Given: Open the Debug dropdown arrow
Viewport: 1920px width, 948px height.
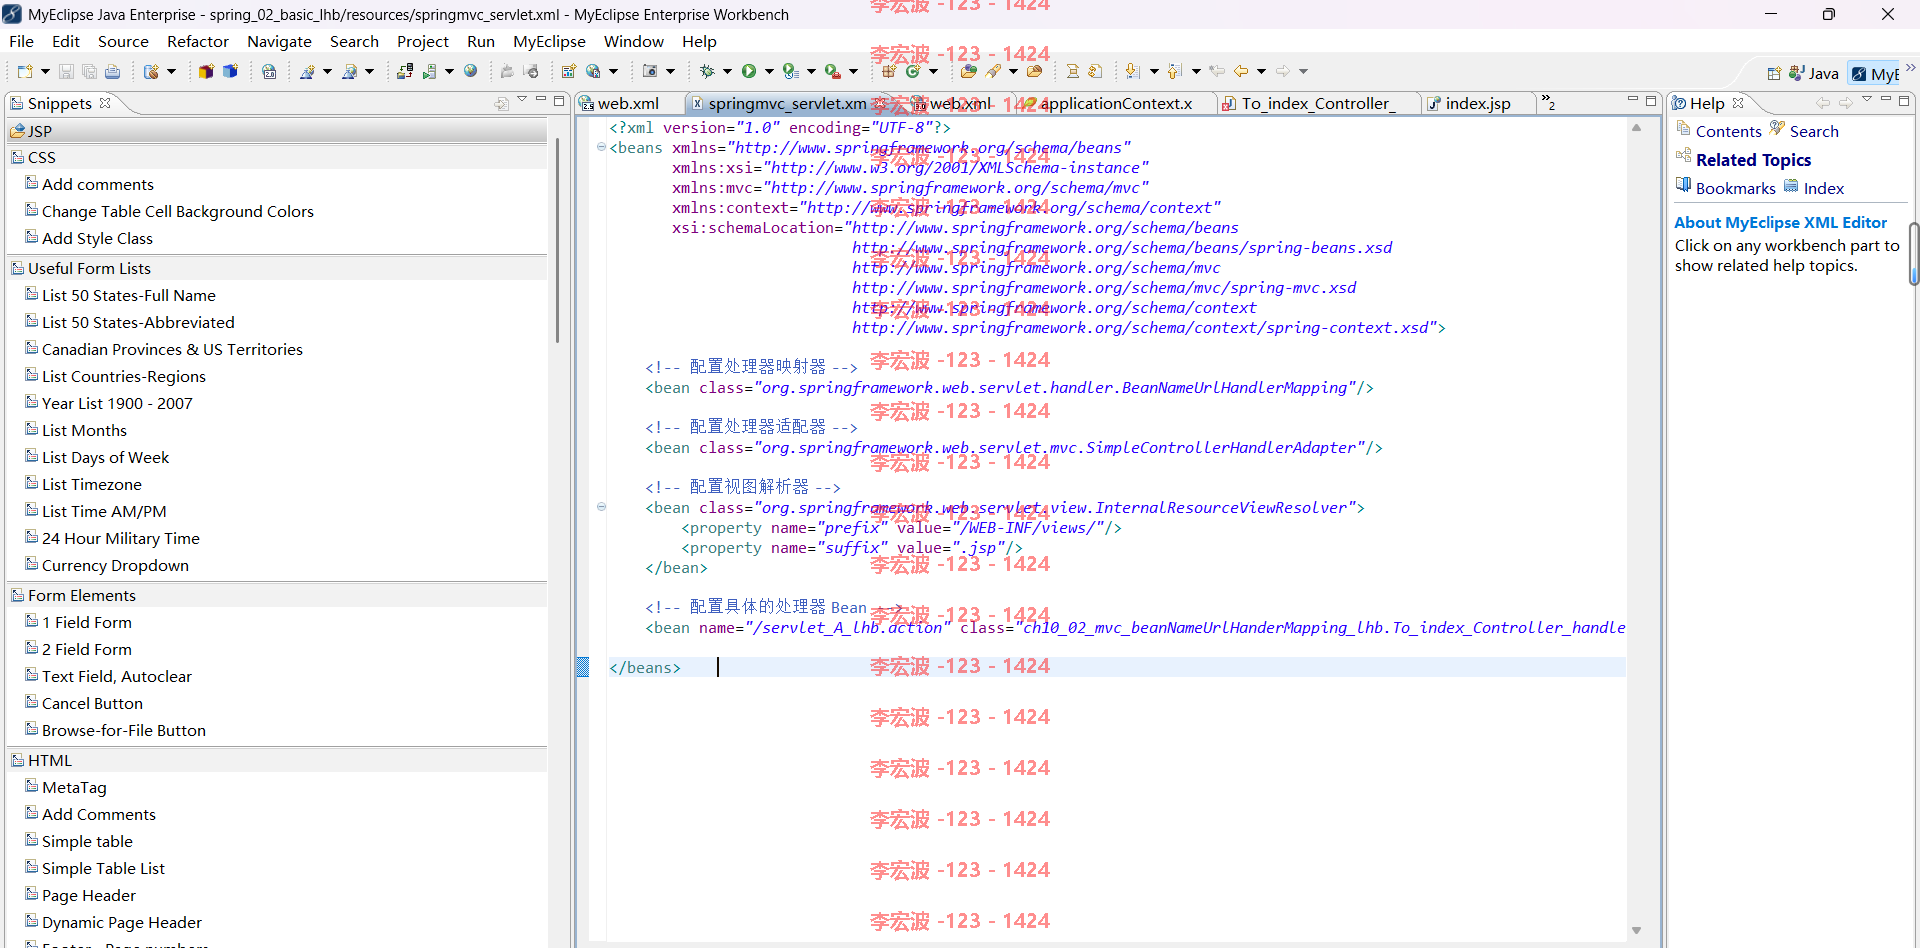Looking at the screenshot, I should [727, 71].
